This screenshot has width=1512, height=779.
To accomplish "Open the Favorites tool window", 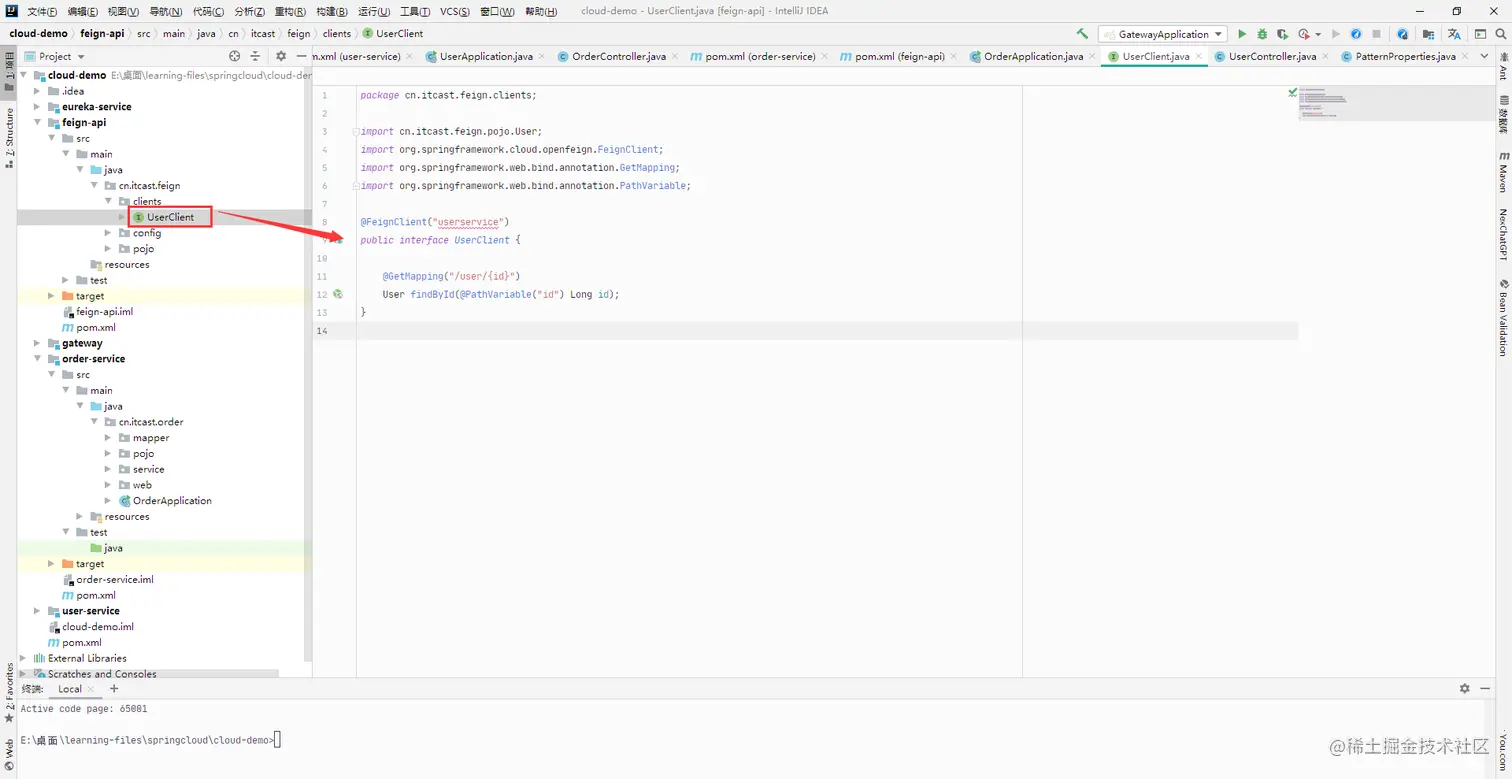I will 10,693.
